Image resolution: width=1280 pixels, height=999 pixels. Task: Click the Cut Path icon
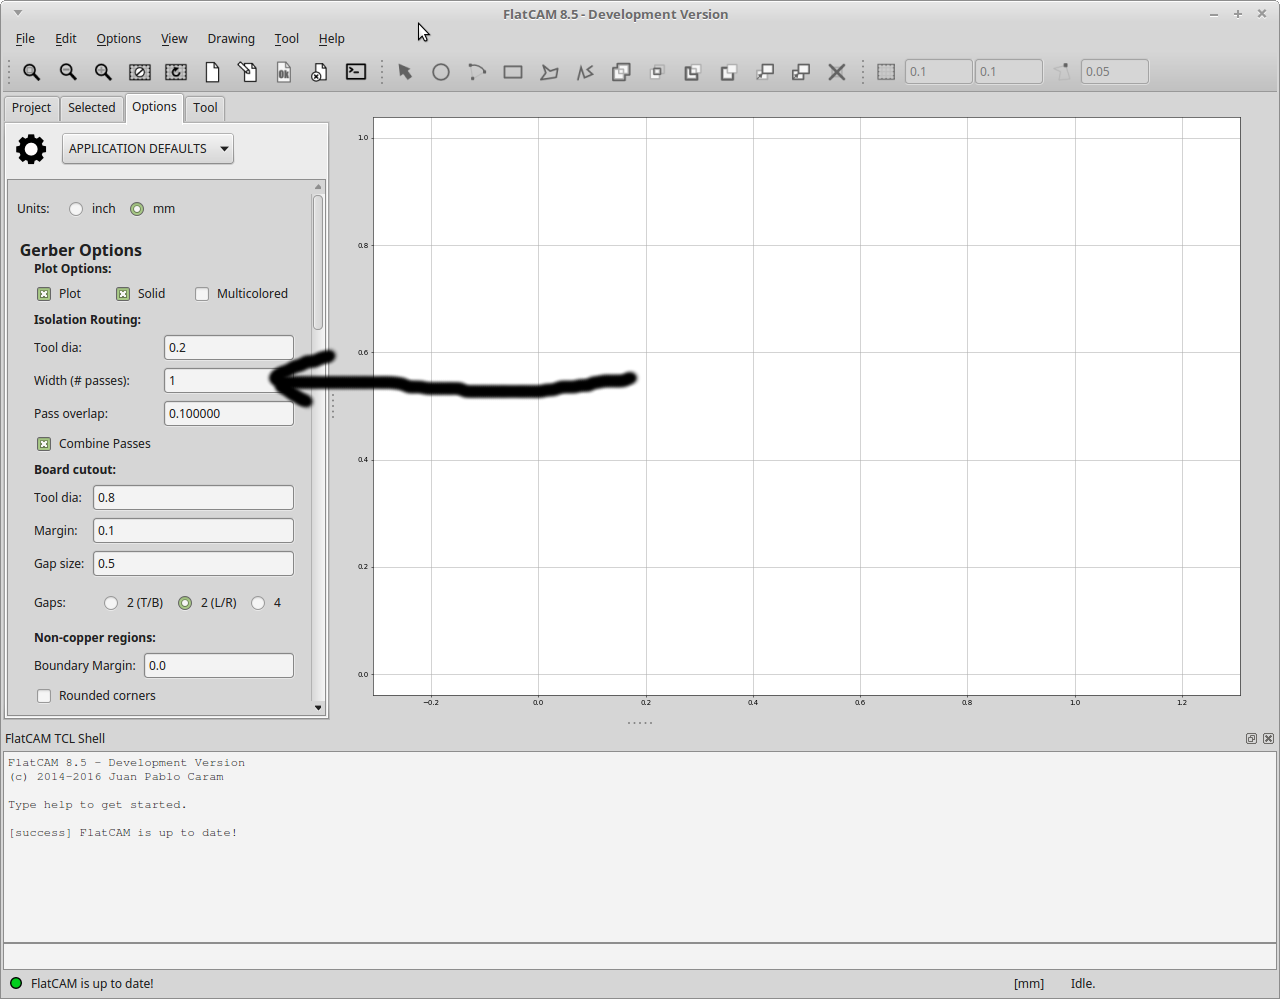[729, 72]
